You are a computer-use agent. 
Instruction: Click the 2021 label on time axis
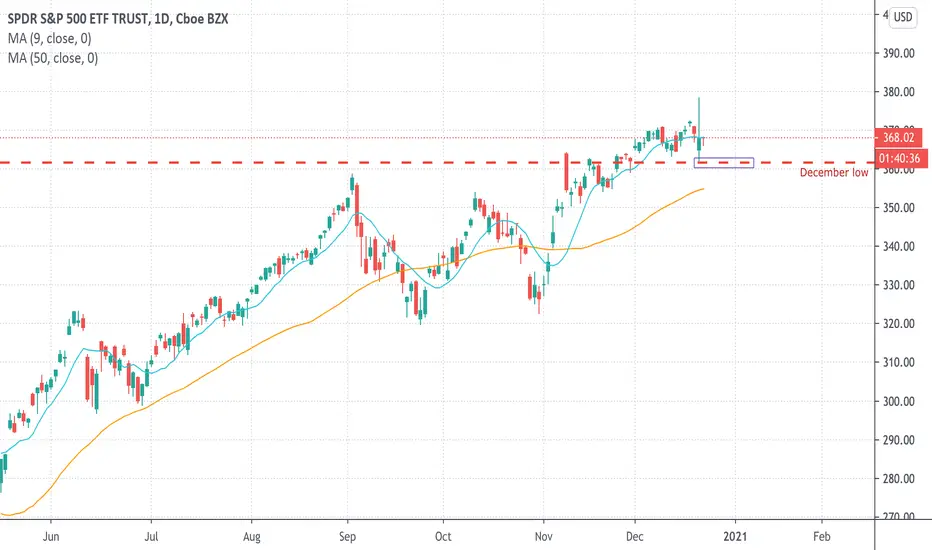click(735, 536)
